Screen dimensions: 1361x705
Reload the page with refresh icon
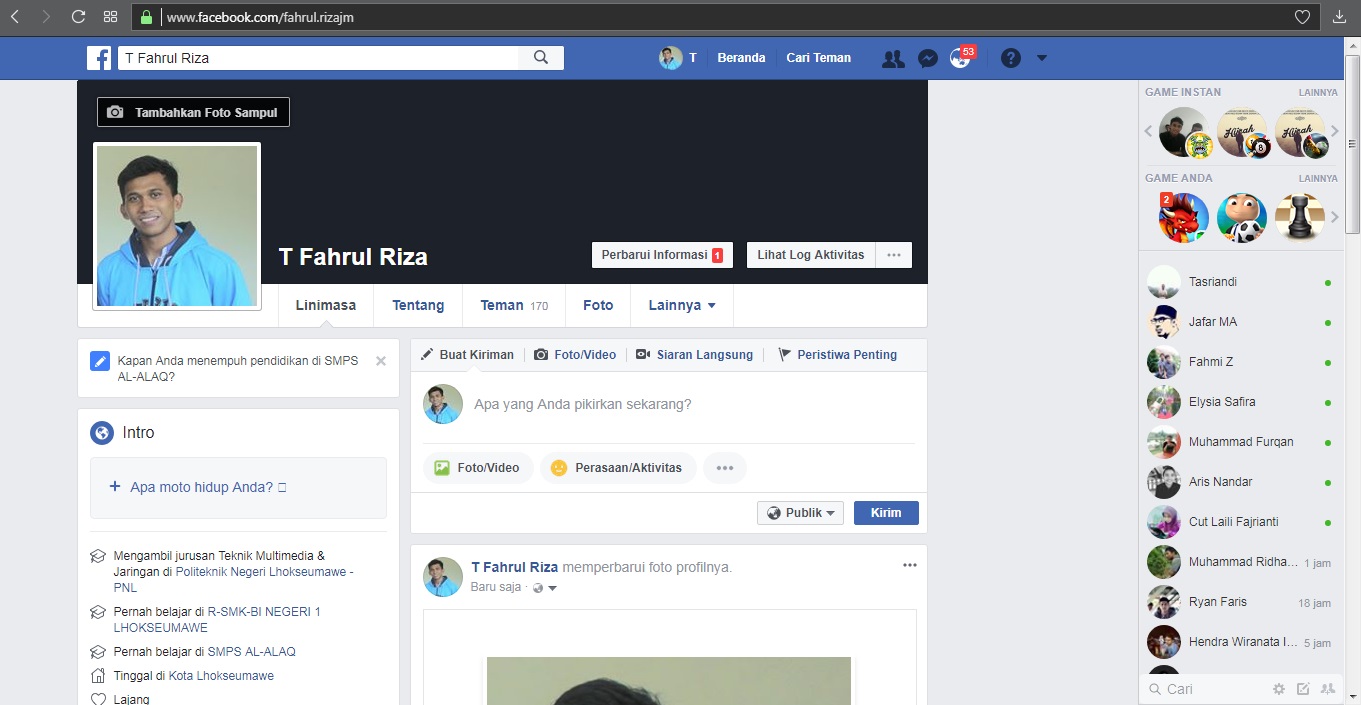[x=79, y=17]
